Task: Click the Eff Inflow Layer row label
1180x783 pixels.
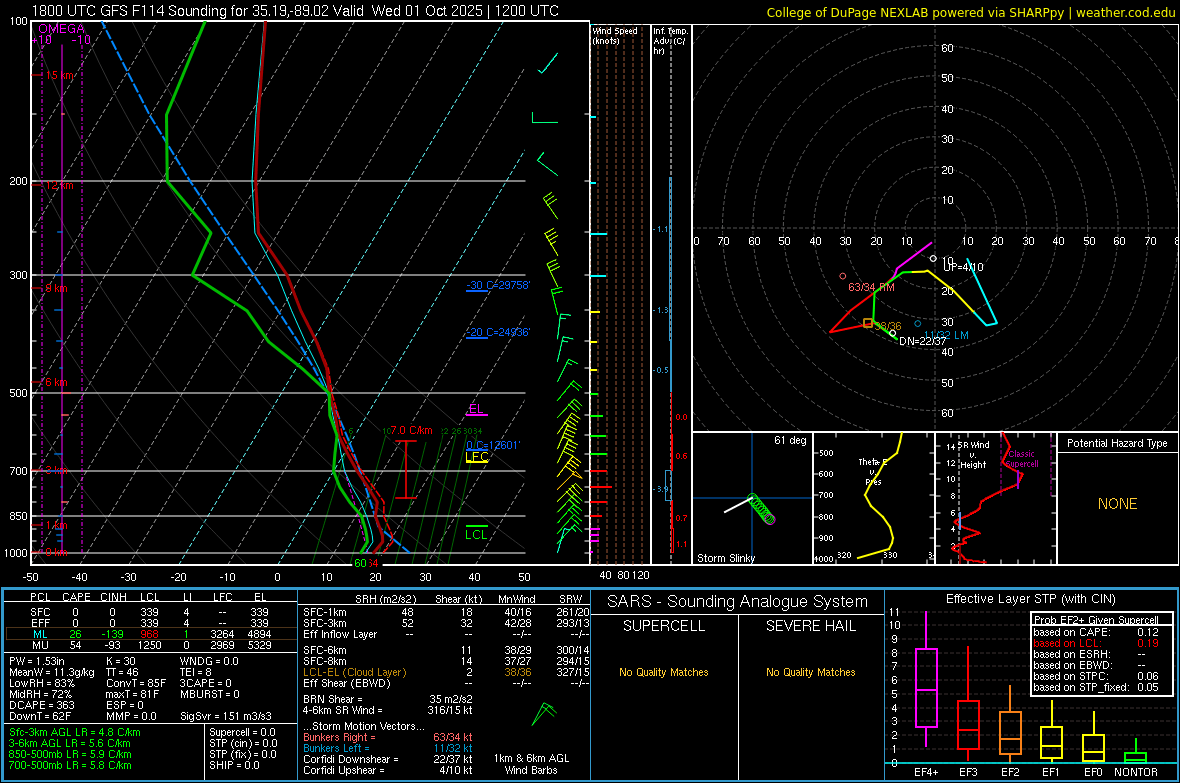Action: [341, 634]
